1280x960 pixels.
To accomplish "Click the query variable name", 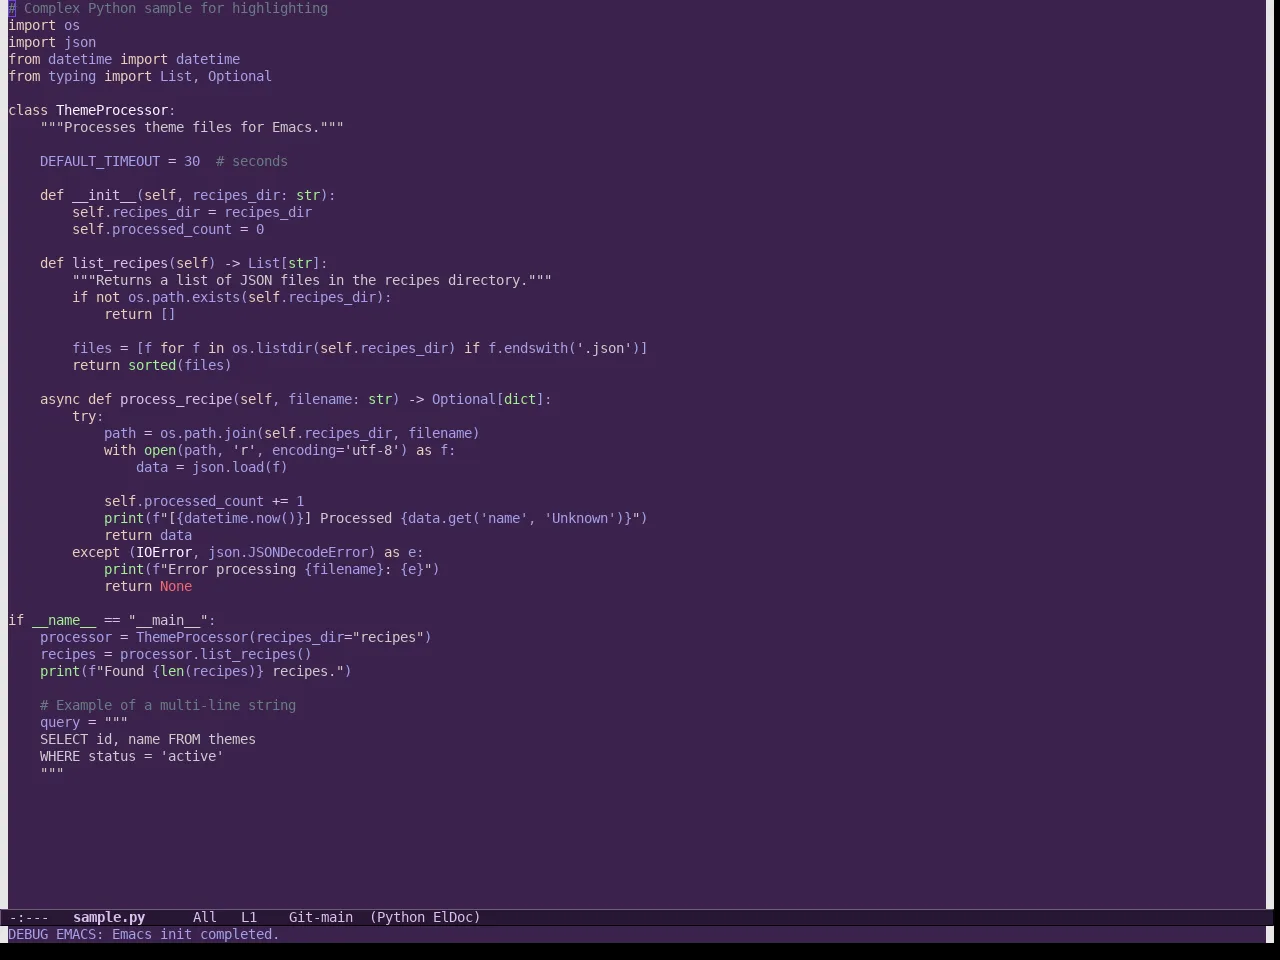I will point(60,722).
